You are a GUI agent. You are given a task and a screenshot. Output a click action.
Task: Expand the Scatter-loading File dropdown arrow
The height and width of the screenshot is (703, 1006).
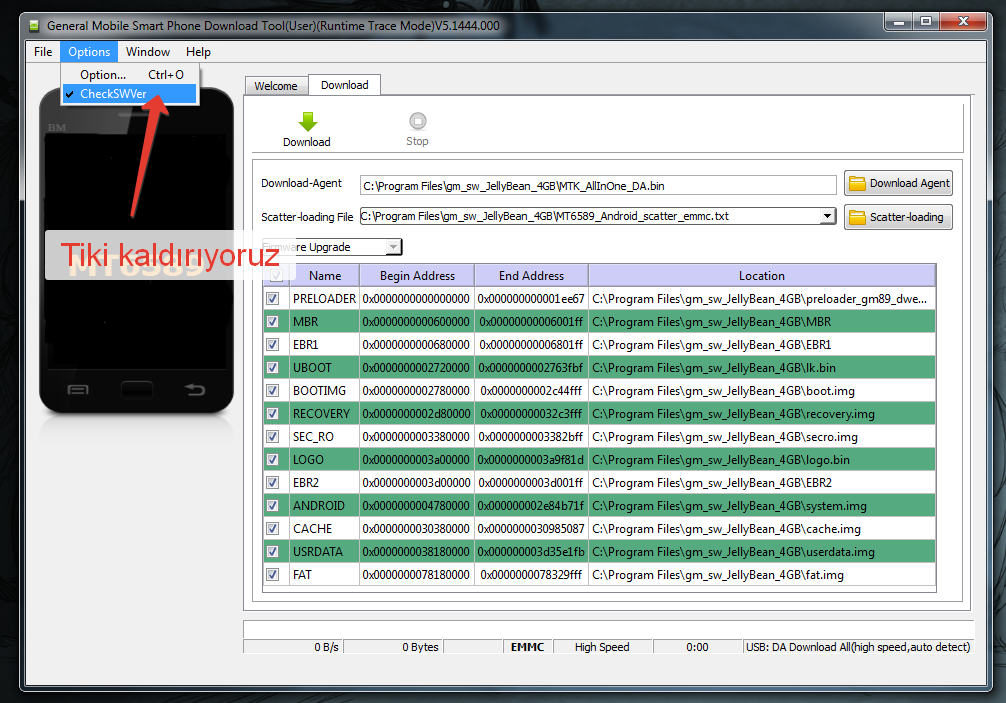tap(828, 216)
